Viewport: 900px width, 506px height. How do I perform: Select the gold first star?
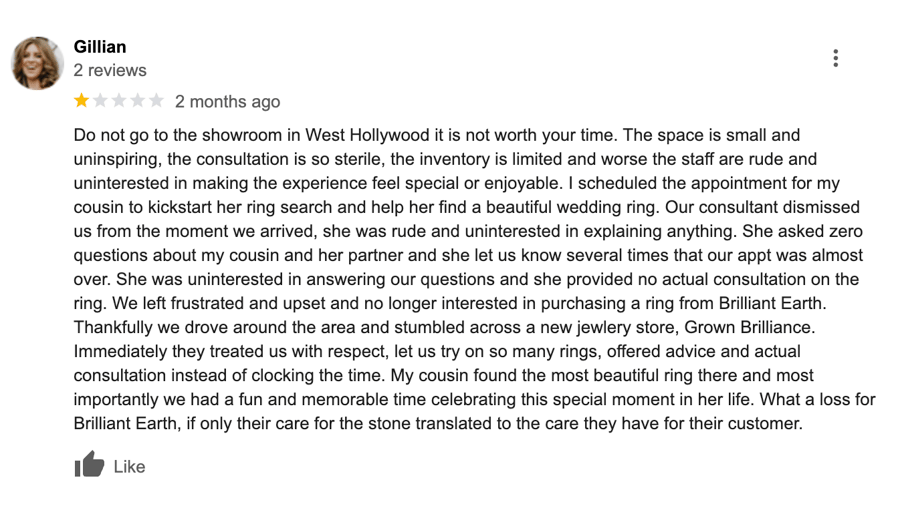point(82,101)
